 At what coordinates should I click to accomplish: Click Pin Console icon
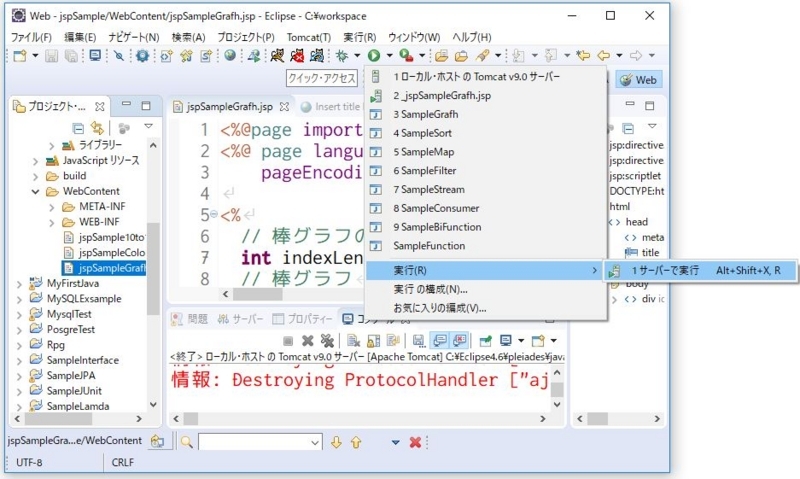[x=486, y=340]
